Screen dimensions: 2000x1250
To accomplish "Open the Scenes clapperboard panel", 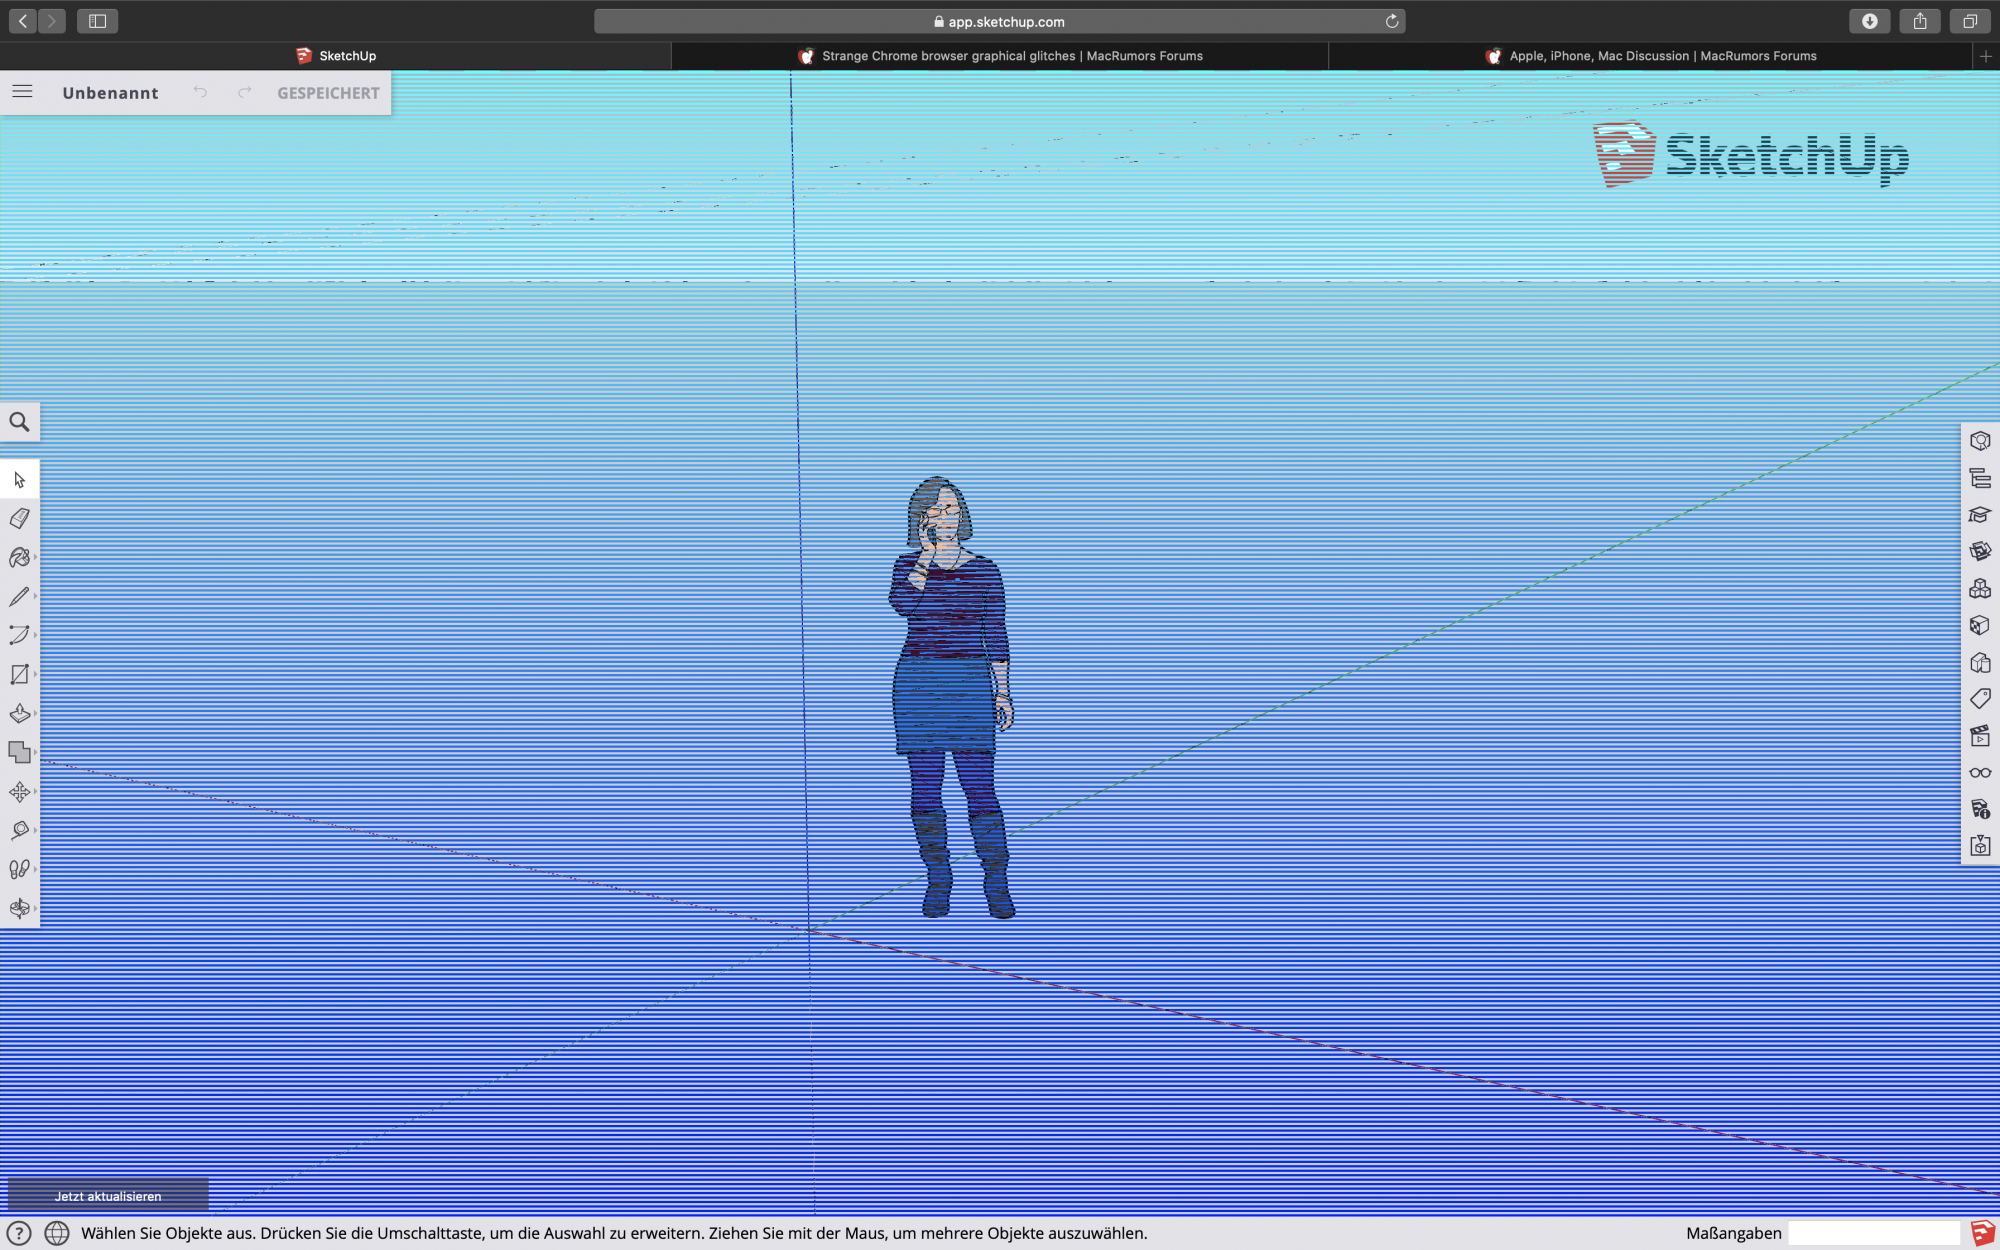I will pos(1980,736).
